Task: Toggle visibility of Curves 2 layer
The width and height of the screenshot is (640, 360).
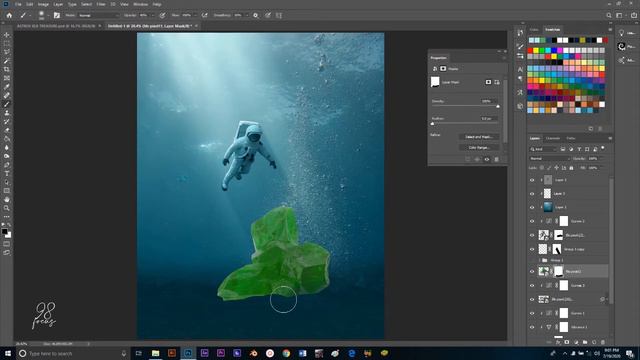Action: (532, 221)
